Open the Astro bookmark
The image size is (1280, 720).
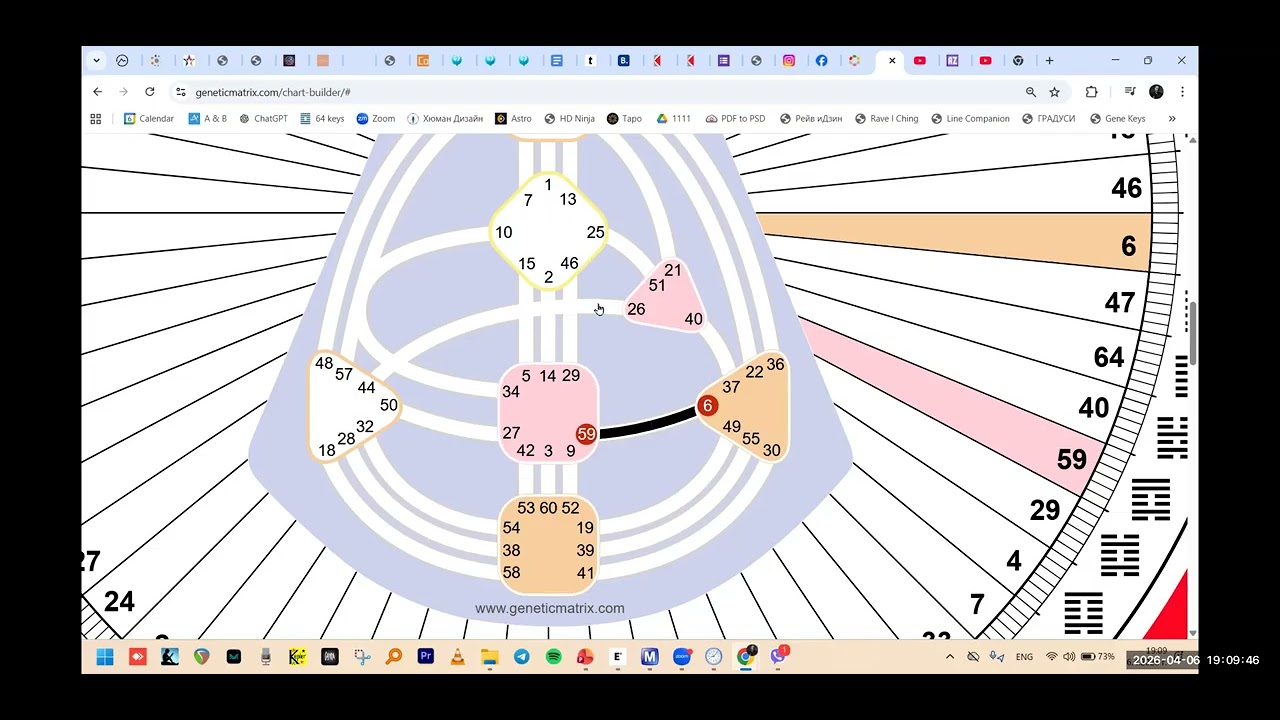click(x=513, y=119)
